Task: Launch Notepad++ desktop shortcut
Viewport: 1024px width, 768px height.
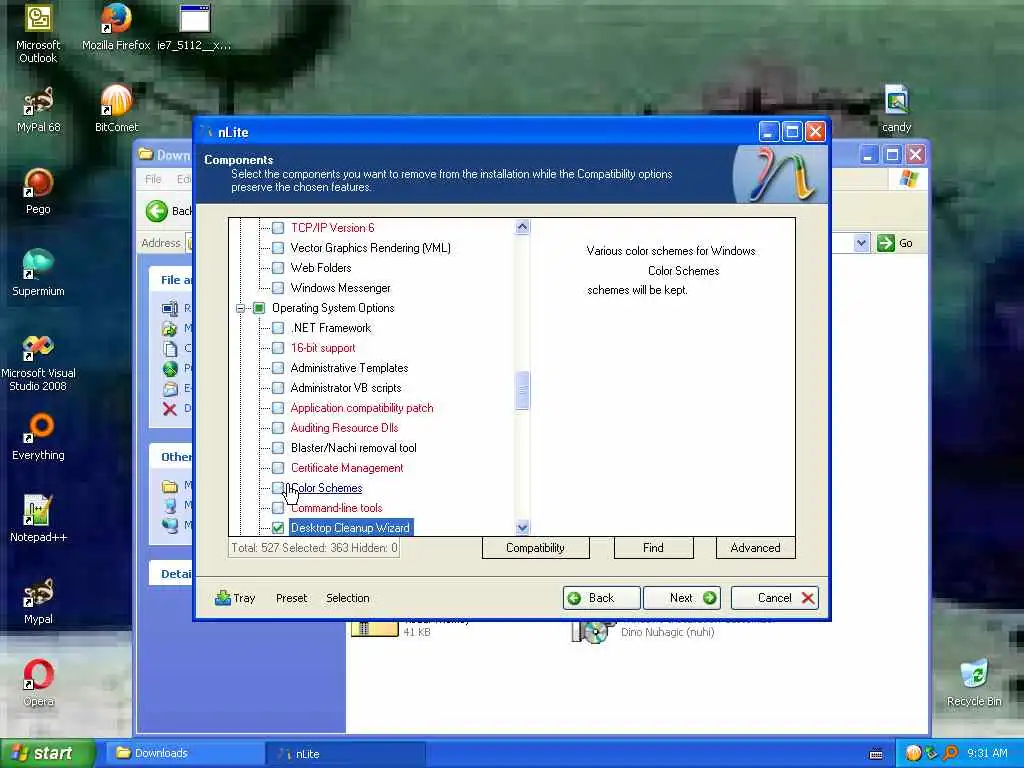Action: pyautogui.click(x=38, y=519)
